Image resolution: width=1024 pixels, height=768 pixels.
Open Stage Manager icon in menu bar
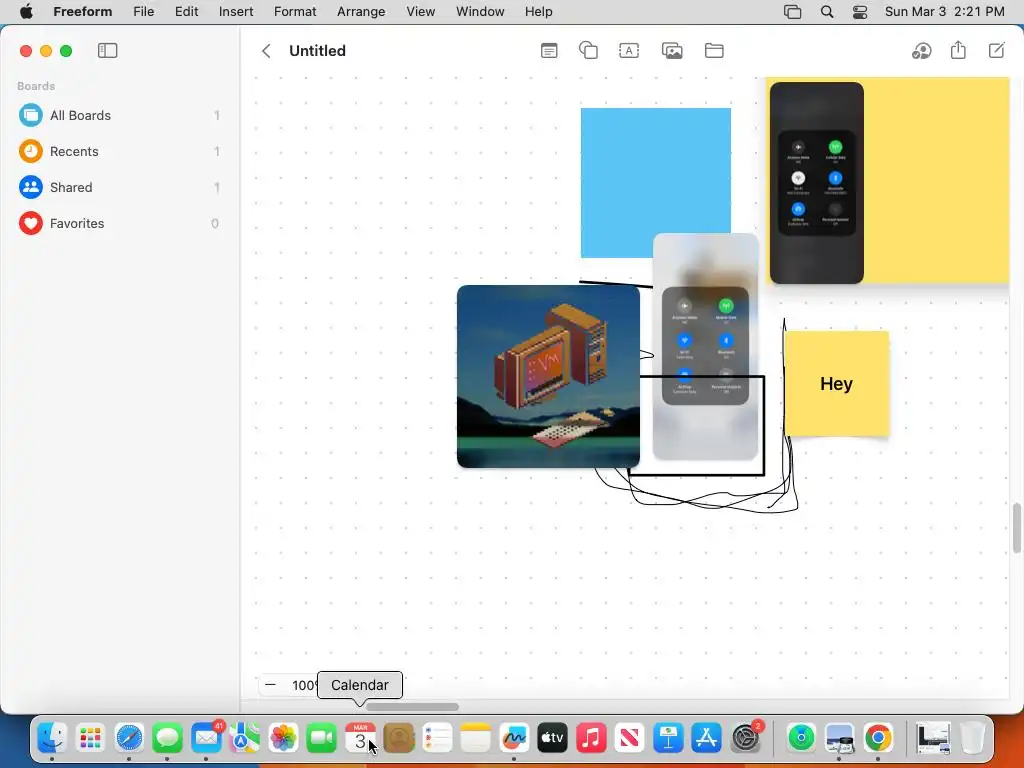coord(792,12)
